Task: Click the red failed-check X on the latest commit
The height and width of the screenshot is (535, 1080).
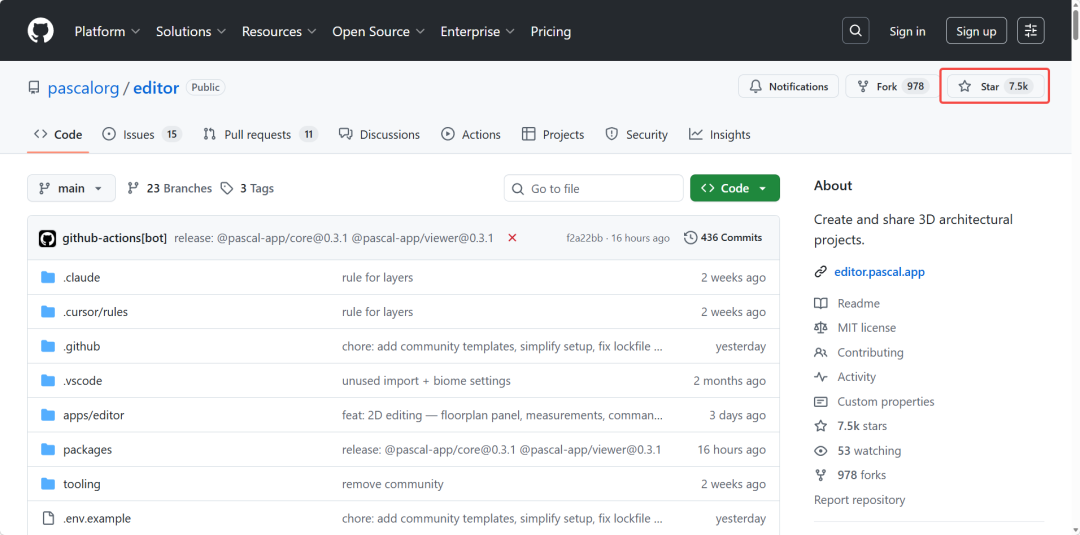Action: tap(512, 238)
